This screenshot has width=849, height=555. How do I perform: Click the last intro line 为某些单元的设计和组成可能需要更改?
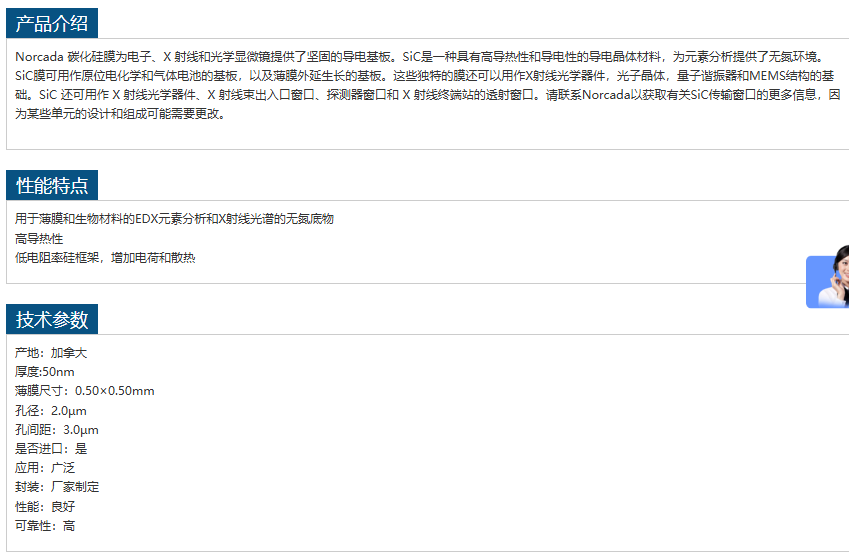click(x=120, y=113)
